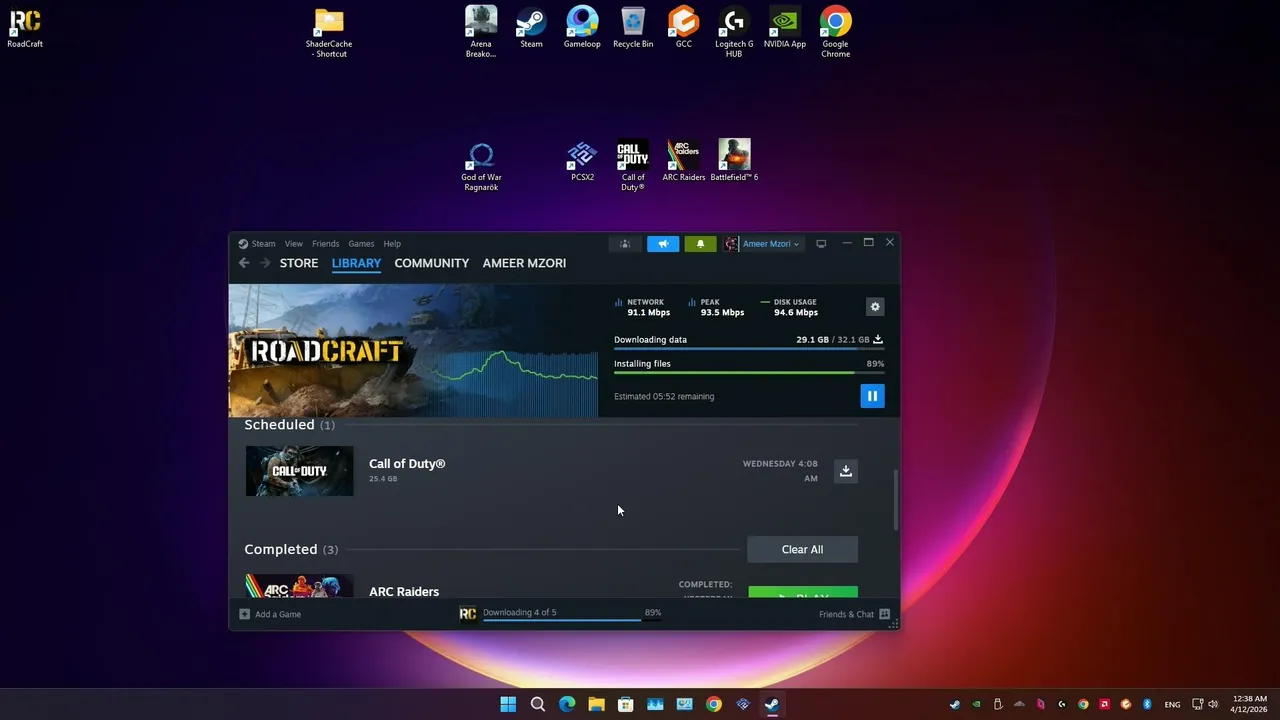Open File Explorer from taskbar
This screenshot has height=720, width=1280.
596,704
